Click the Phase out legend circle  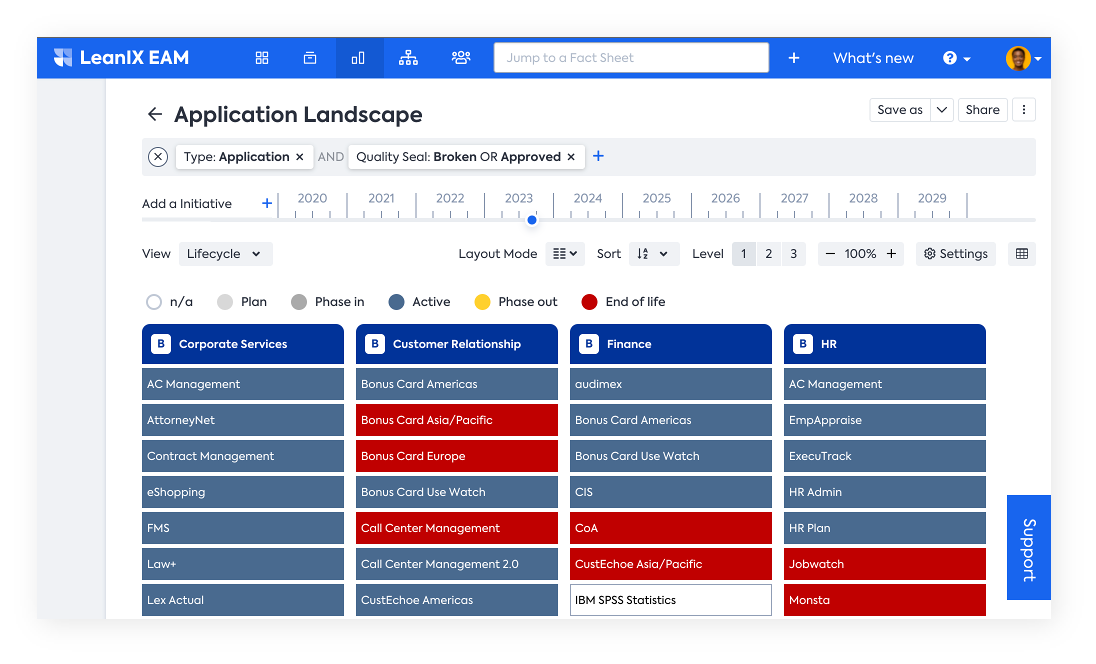tap(482, 302)
